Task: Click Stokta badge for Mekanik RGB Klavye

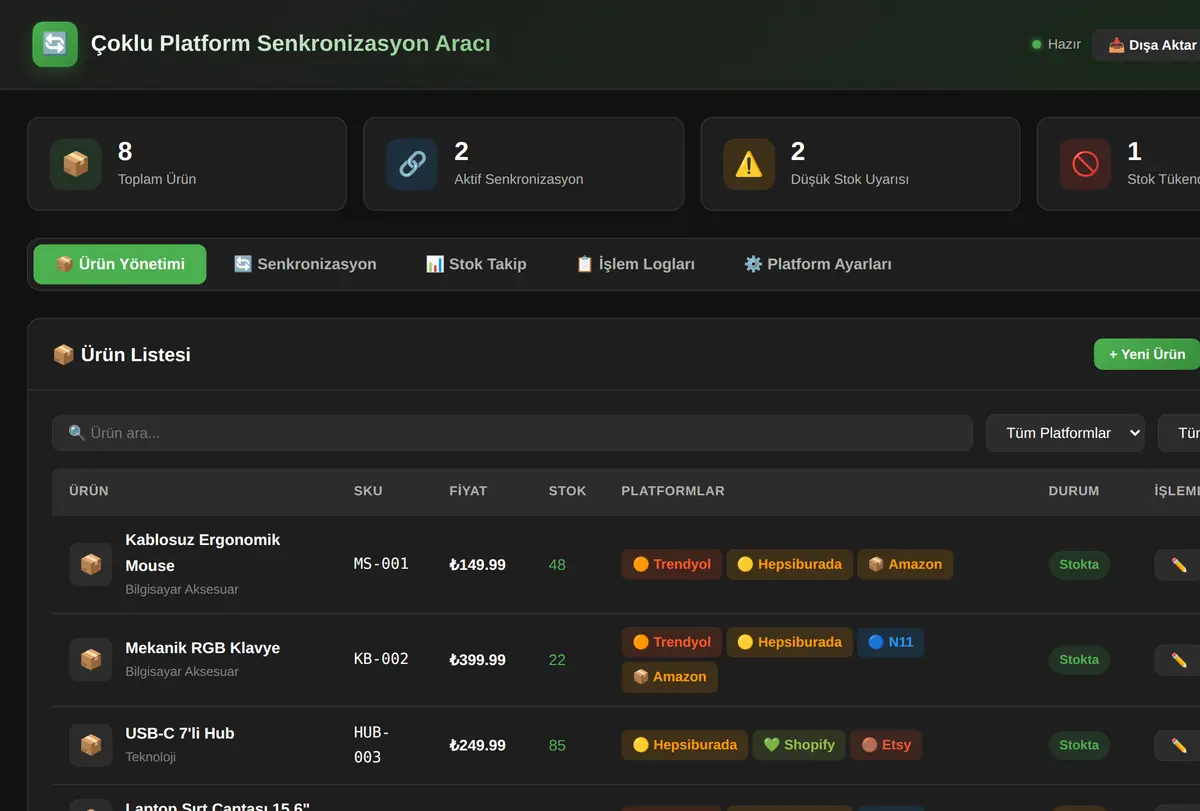Action: point(1079,659)
